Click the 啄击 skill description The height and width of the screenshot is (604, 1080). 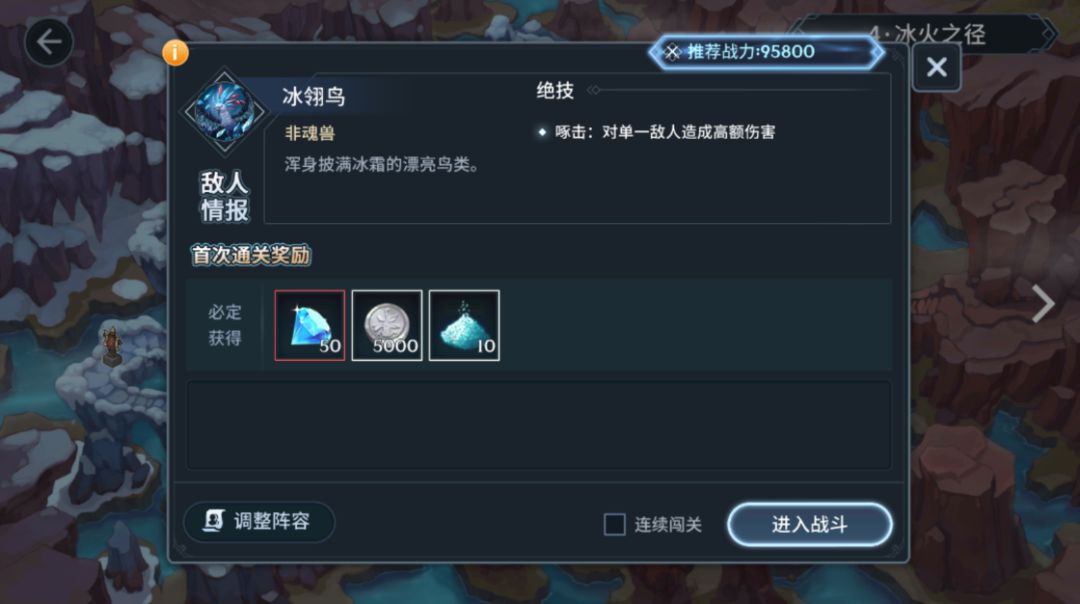[665, 132]
